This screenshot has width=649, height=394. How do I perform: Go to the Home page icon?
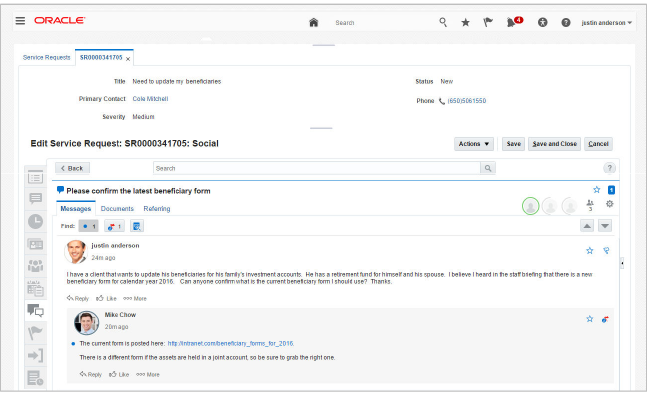coord(314,22)
